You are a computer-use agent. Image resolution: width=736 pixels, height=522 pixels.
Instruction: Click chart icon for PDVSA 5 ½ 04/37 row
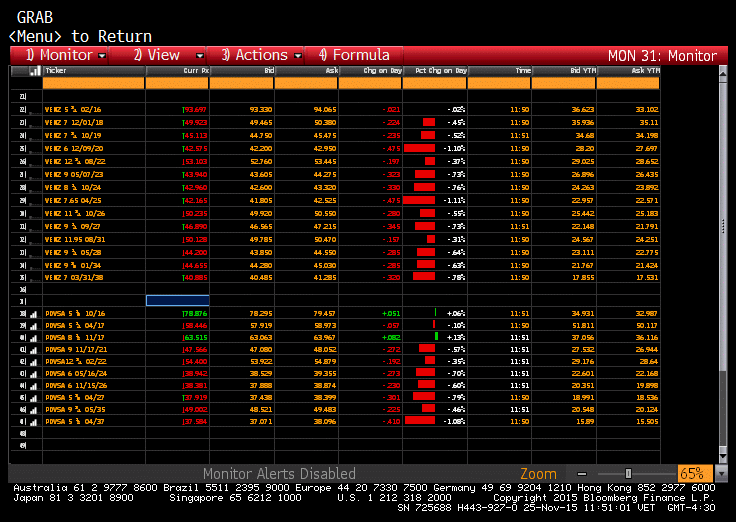point(33,422)
